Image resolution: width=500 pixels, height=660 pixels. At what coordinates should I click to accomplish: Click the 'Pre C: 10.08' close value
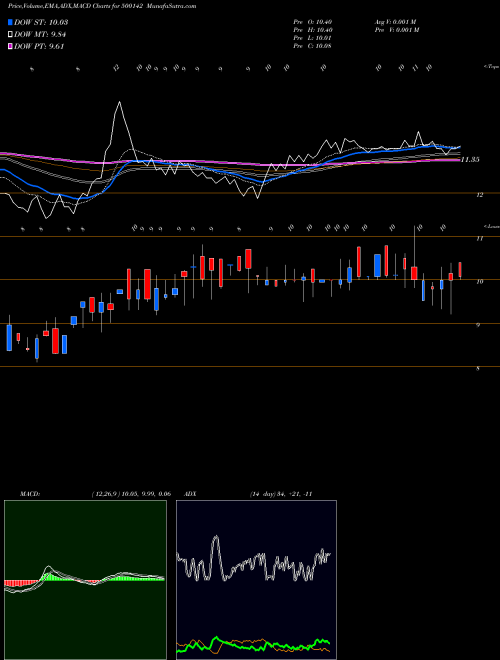[312, 46]
